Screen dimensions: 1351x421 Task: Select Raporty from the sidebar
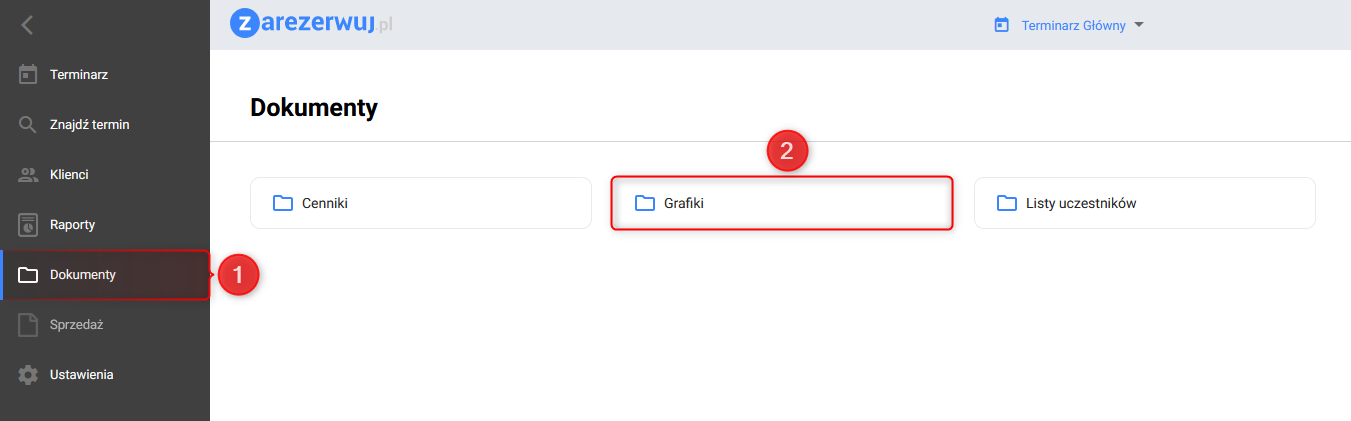[72, 225]
